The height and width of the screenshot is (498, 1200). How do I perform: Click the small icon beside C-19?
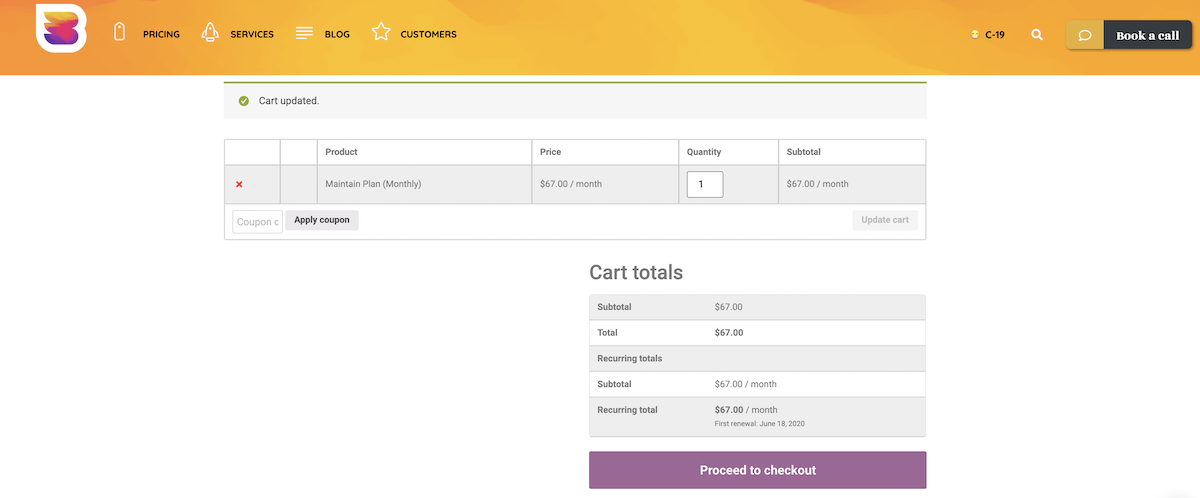(975, 34)
